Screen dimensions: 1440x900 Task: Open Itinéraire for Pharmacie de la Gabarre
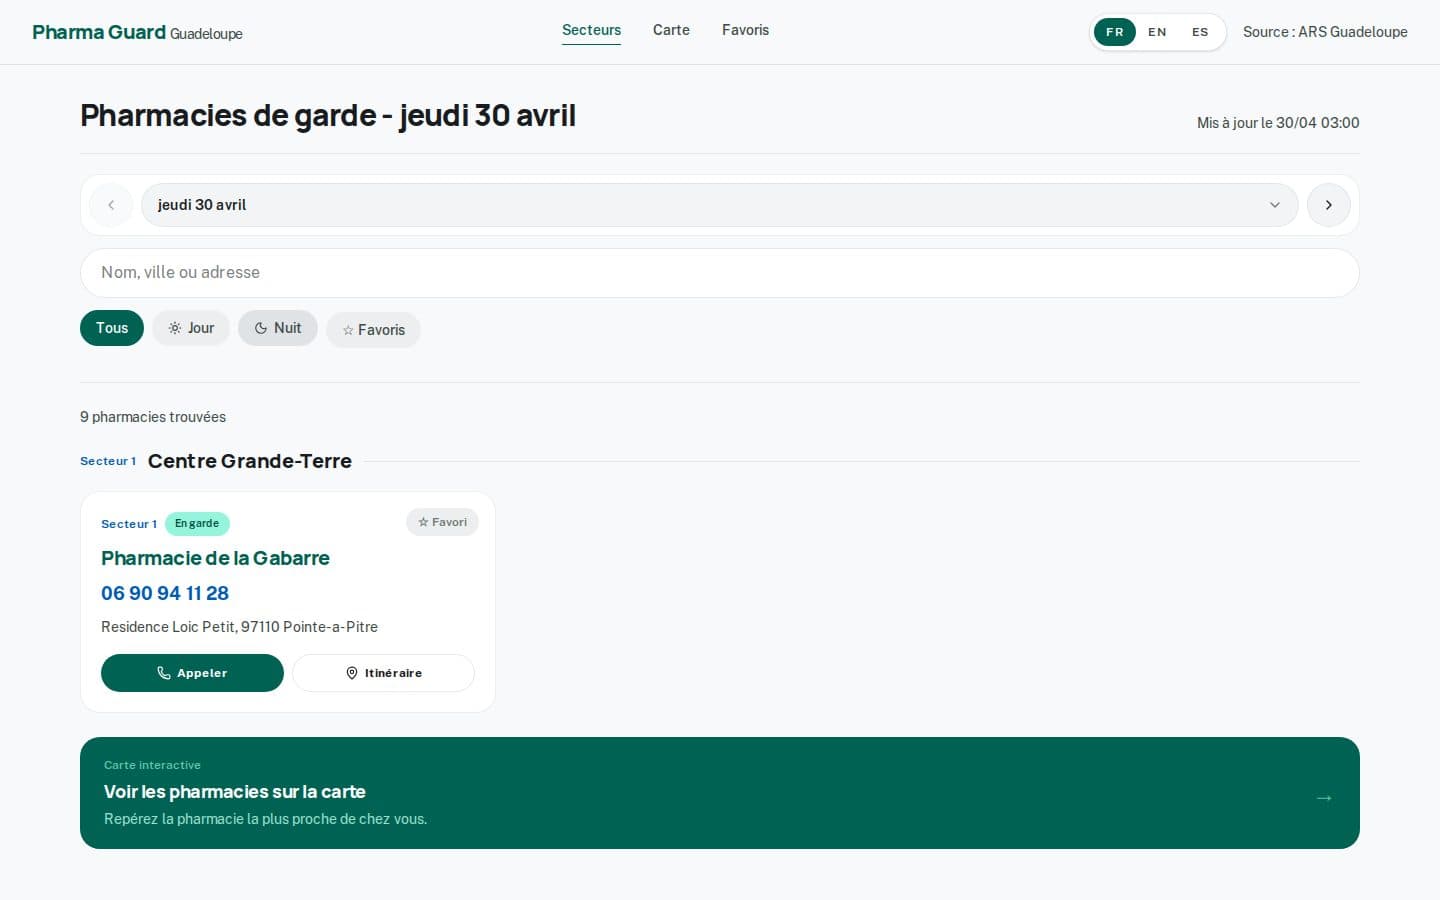[383, 673]
